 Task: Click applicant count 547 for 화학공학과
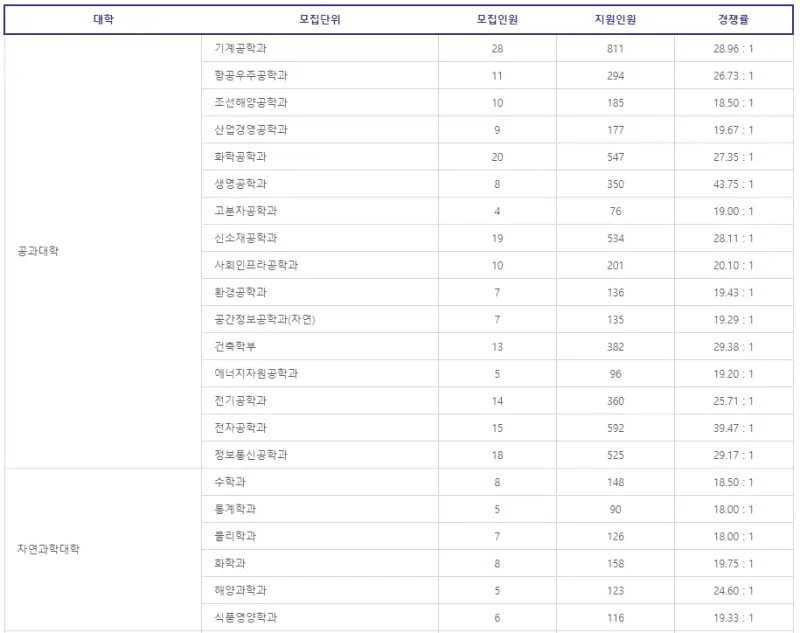point(615,157)
